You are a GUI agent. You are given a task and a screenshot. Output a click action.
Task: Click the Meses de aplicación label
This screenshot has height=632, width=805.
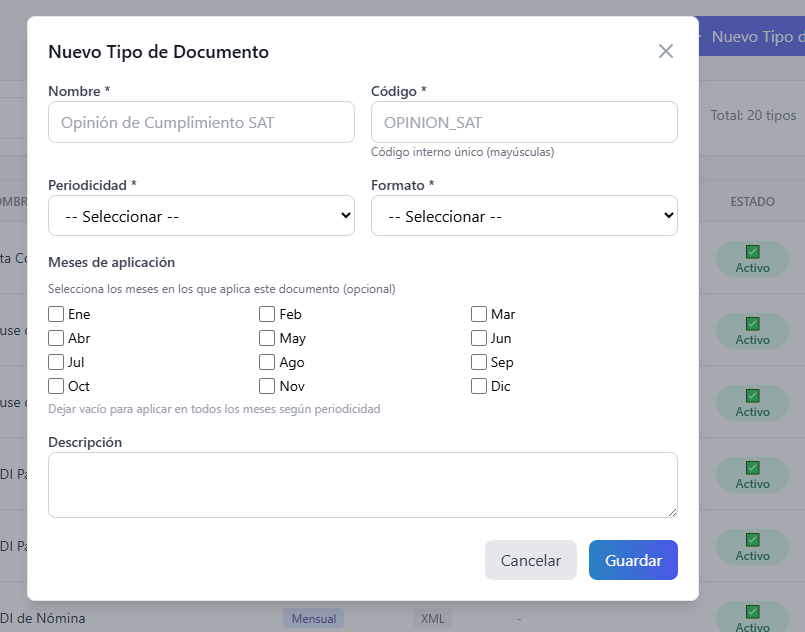(111, 262)
